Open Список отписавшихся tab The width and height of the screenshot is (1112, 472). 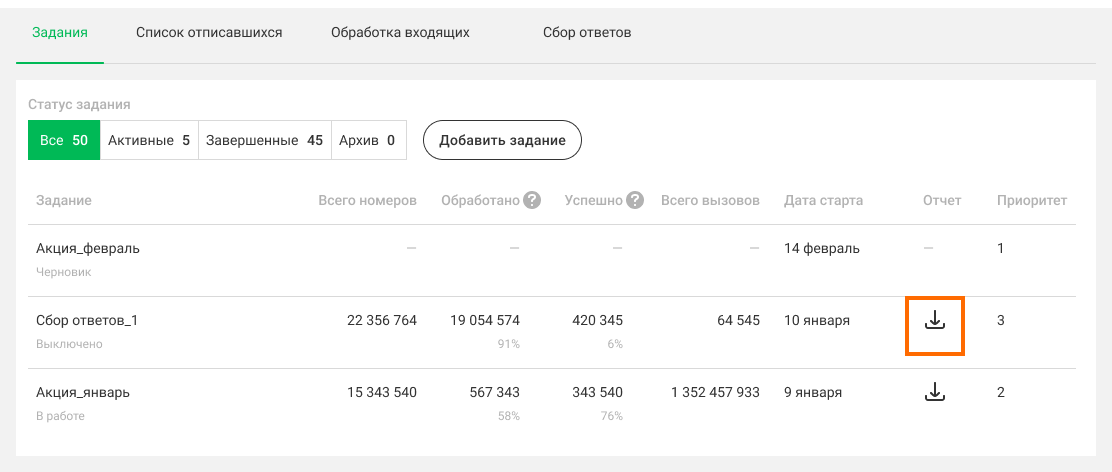coord(209,33)
